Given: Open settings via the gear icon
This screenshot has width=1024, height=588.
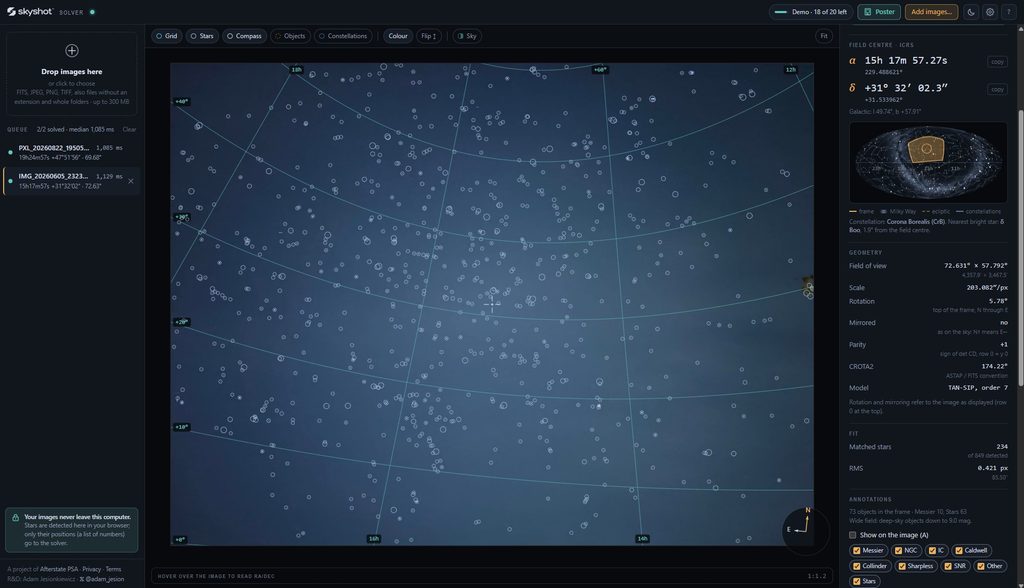Looking at the screenshot, I should pos(990,12).
